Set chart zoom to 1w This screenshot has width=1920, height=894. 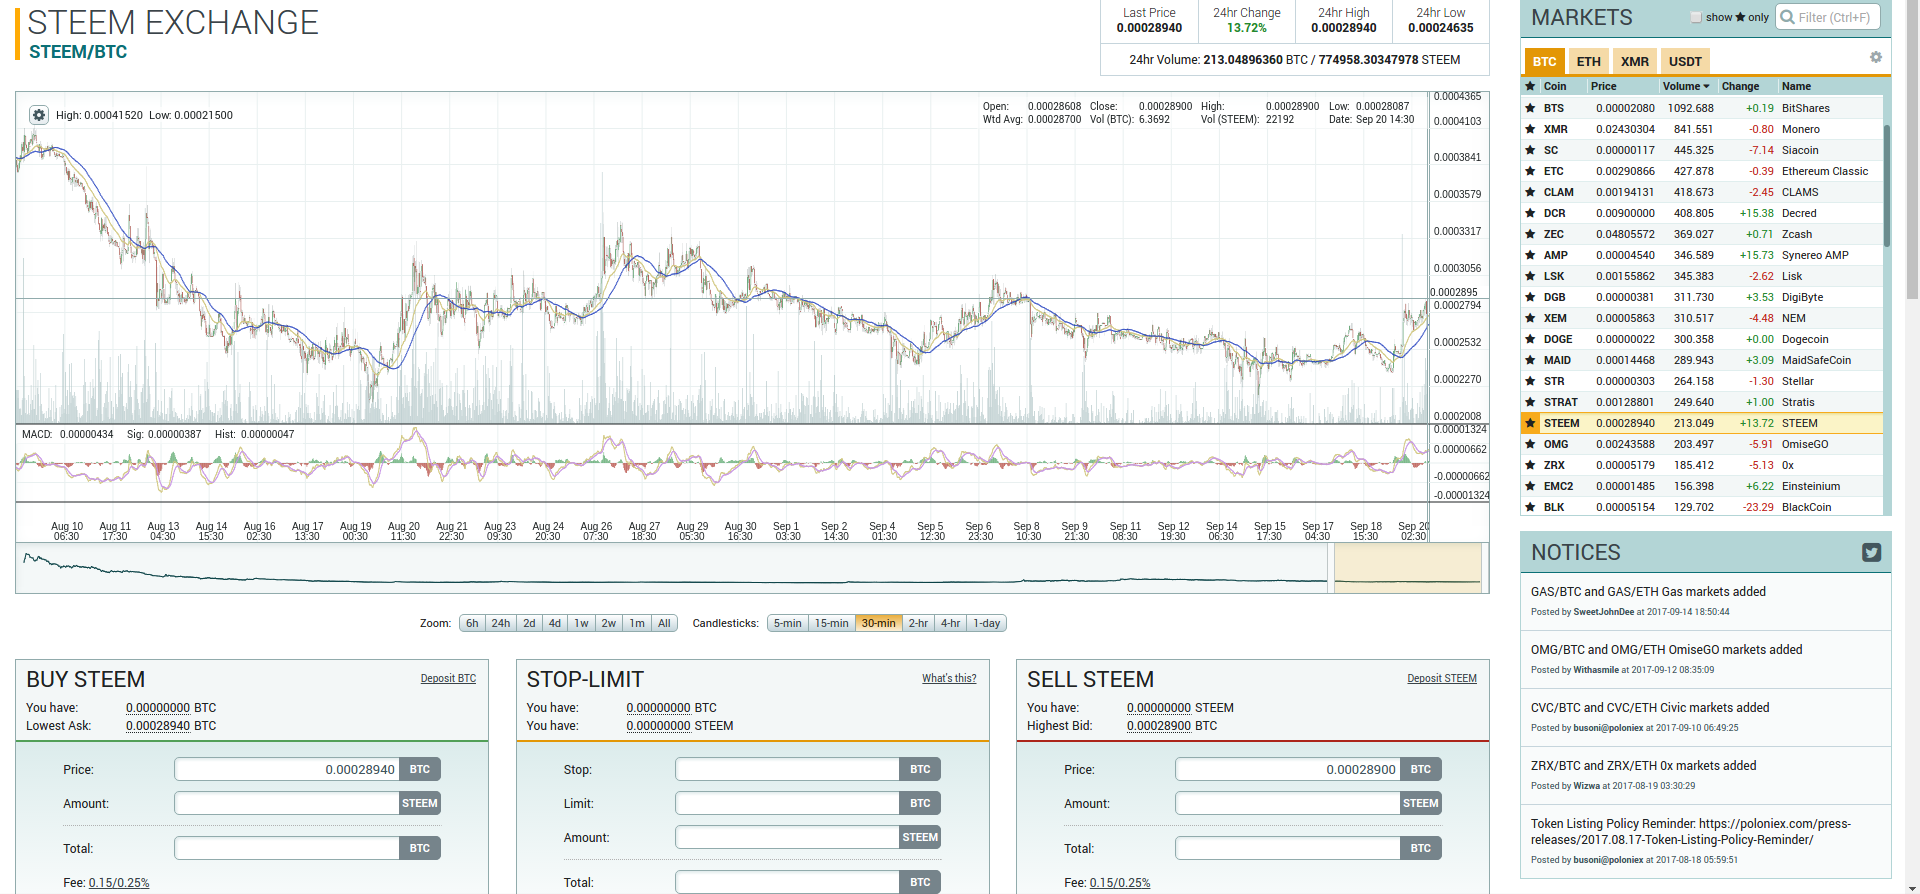[581, 623]
